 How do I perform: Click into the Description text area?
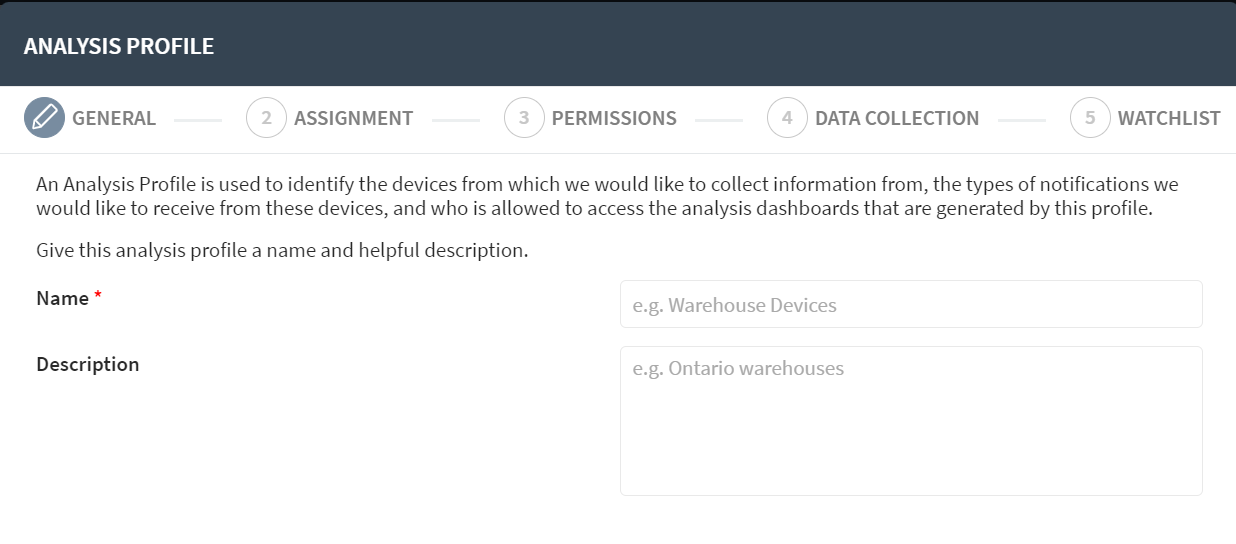pos(911,421)
